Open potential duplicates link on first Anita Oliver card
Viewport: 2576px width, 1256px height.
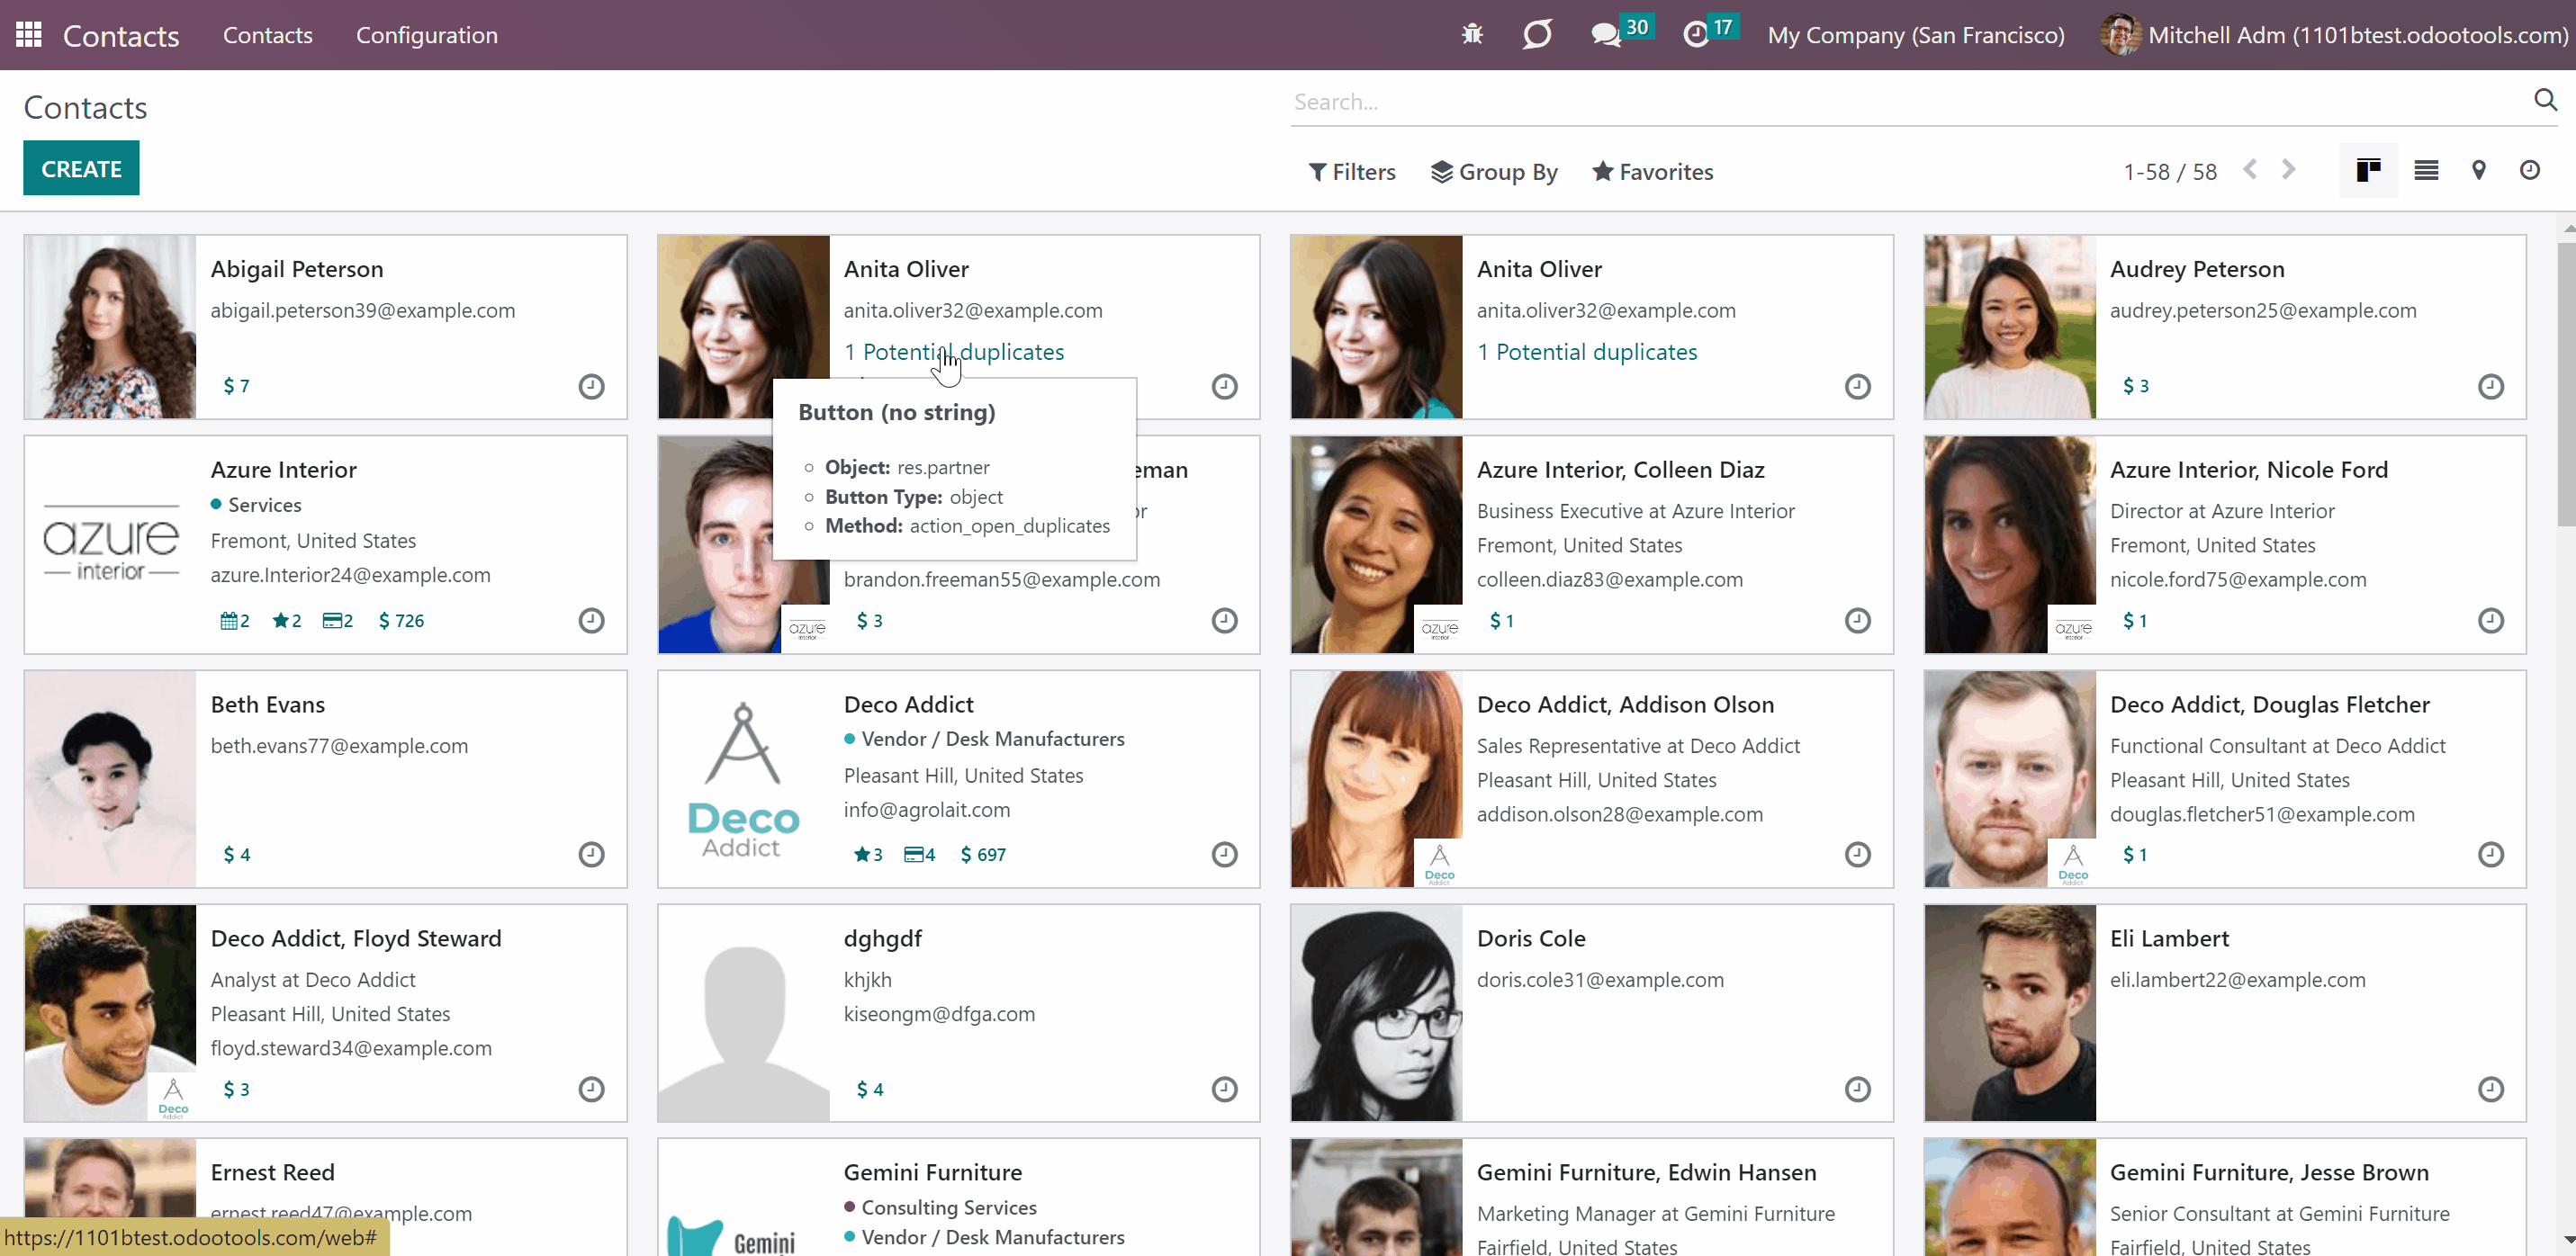click(954, 352)
